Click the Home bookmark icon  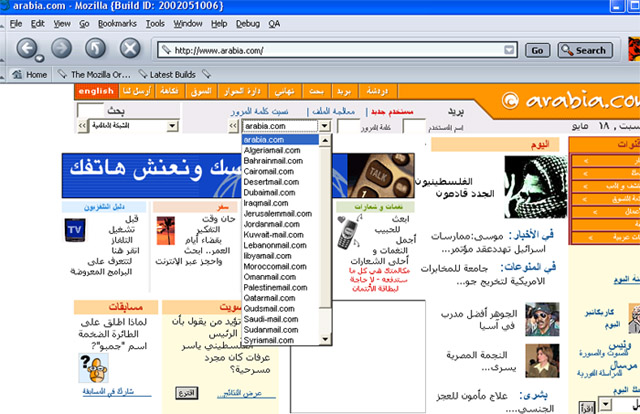(17, 74)
